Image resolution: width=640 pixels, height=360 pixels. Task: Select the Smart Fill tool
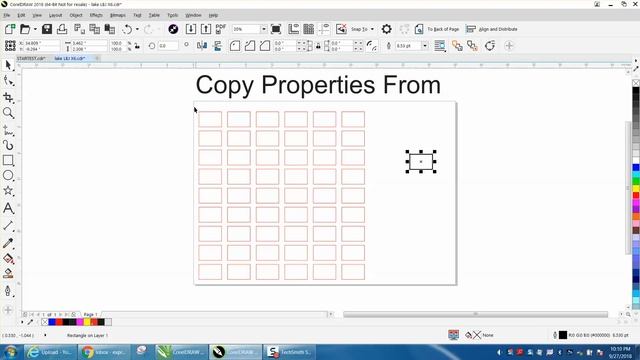click(8, 273)
